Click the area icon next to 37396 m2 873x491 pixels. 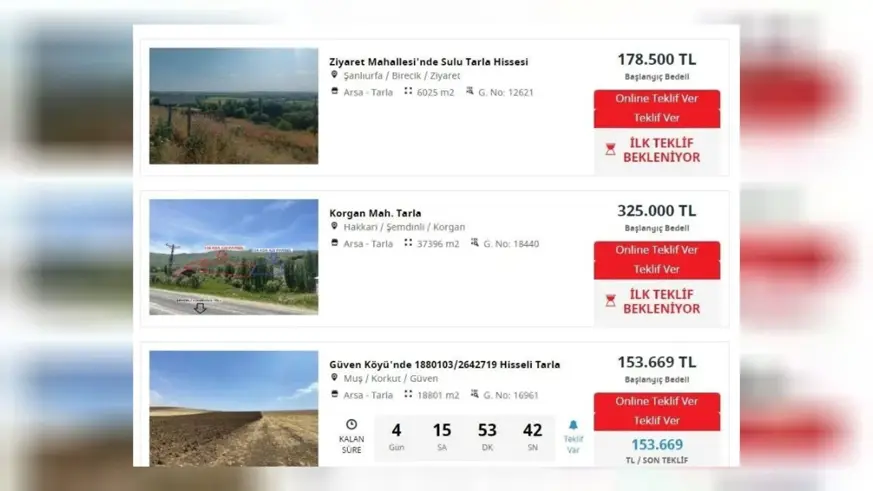click(x=408, y=243)
